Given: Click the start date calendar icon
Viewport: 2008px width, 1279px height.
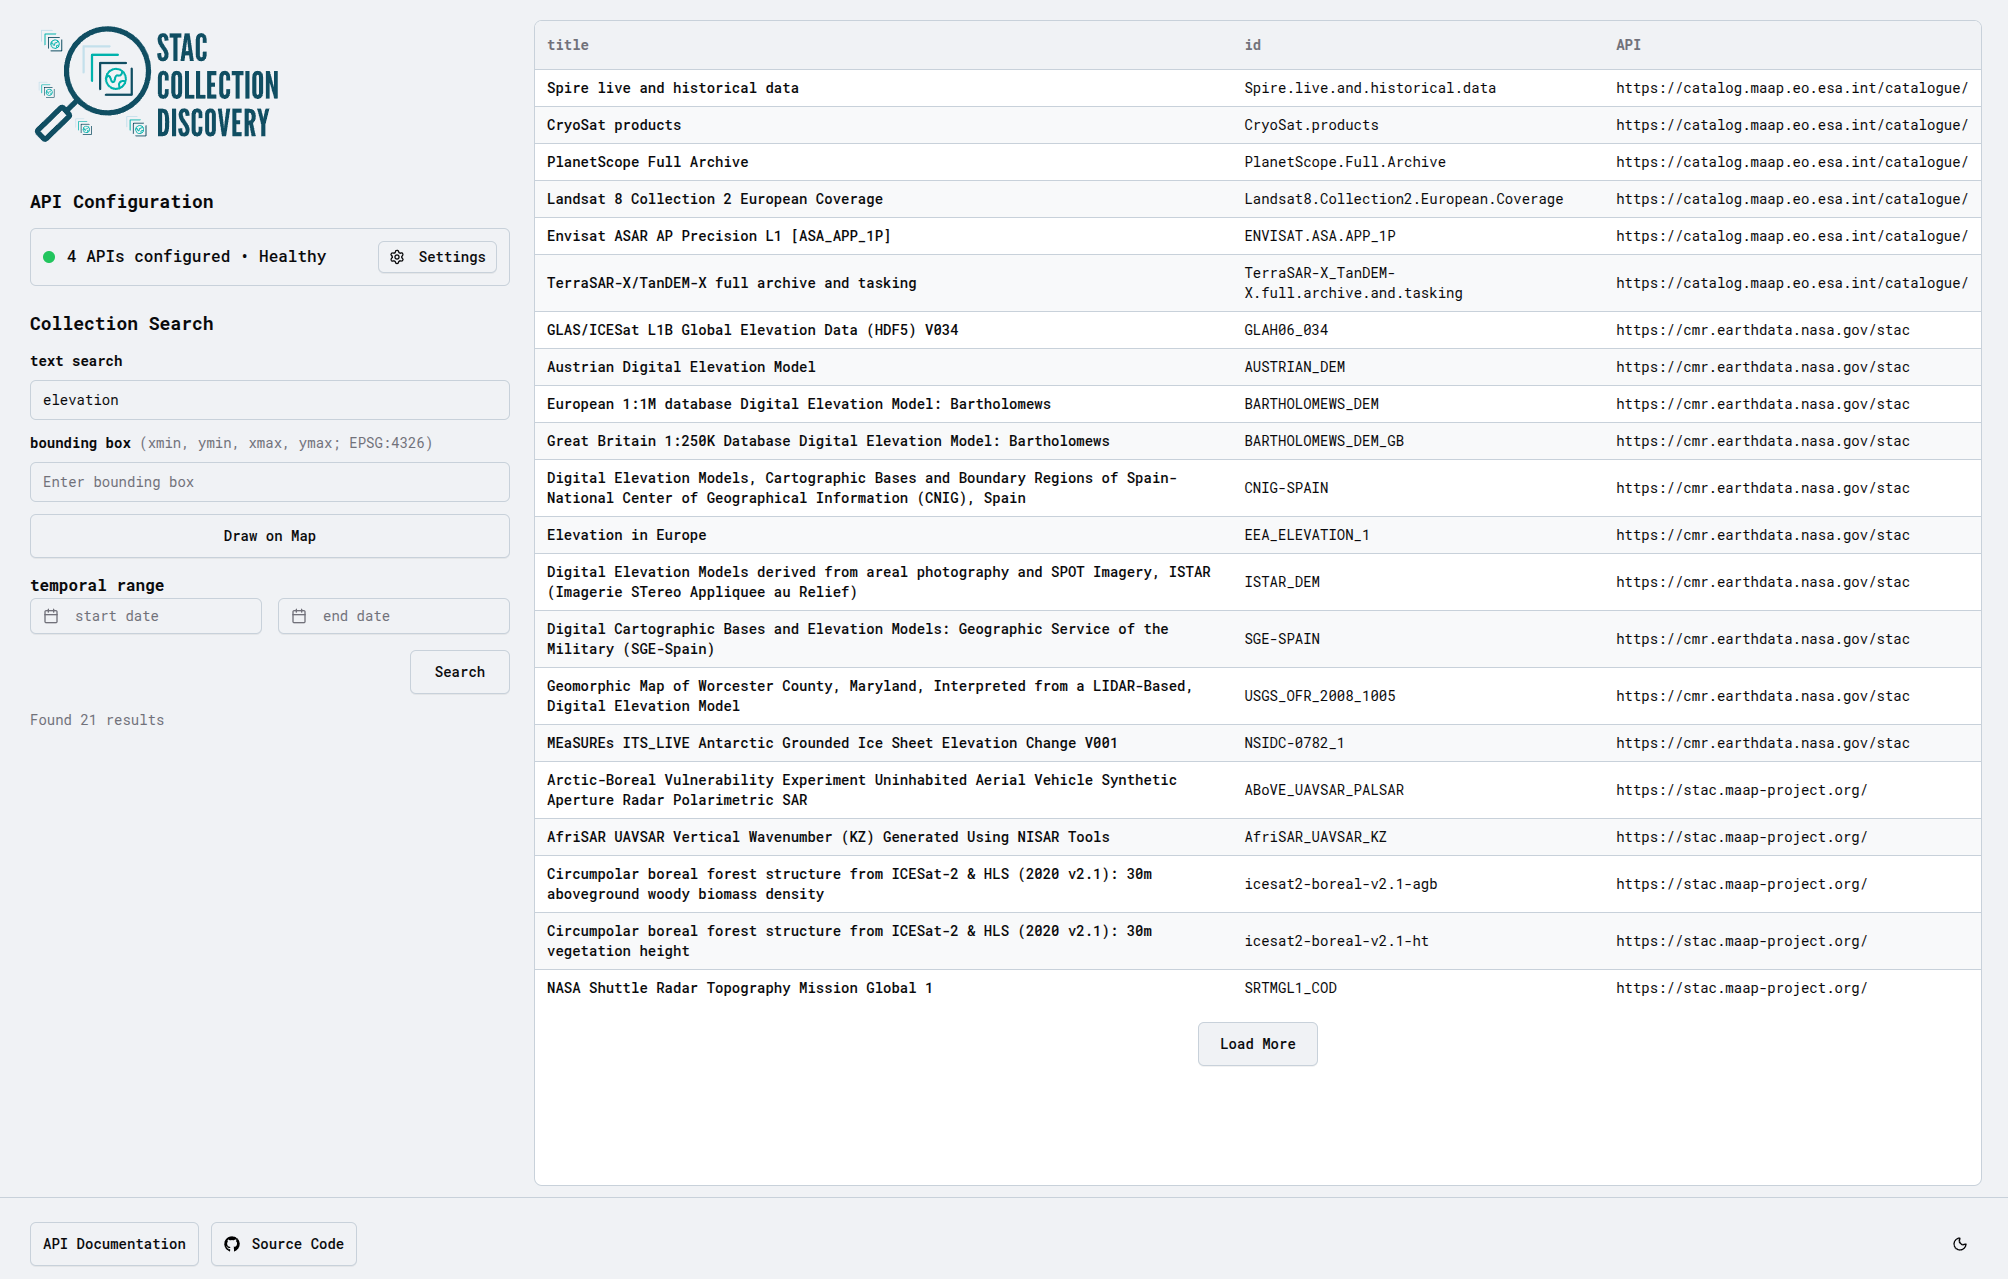Looking at the screenshot, I should 51,616.
